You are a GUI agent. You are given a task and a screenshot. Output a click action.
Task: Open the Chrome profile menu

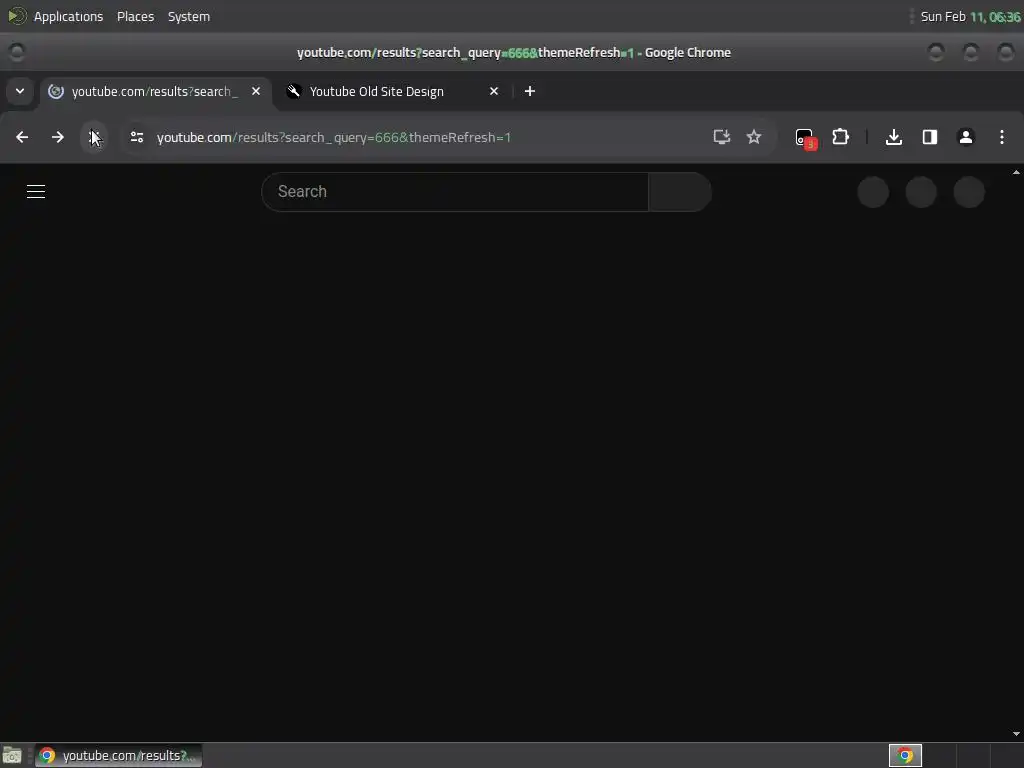click(x=966, y=137)
